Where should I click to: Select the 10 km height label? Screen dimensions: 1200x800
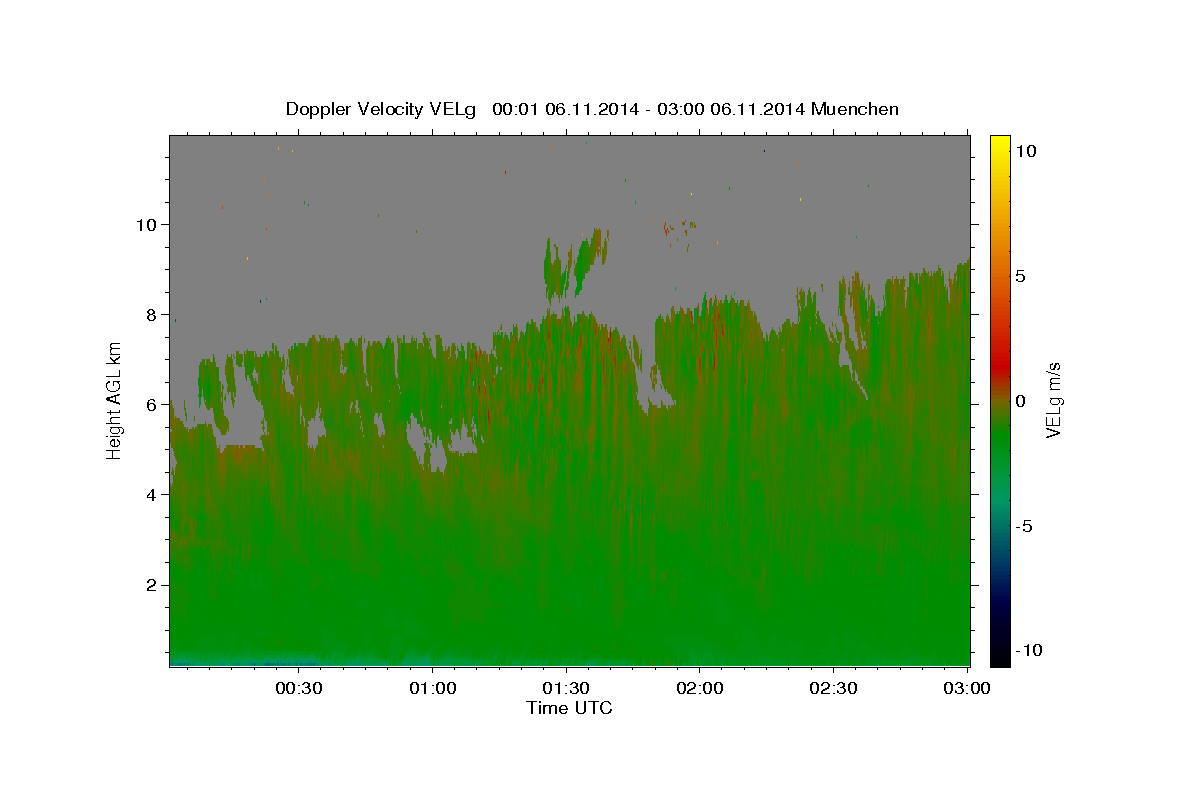tap(149, 224)
